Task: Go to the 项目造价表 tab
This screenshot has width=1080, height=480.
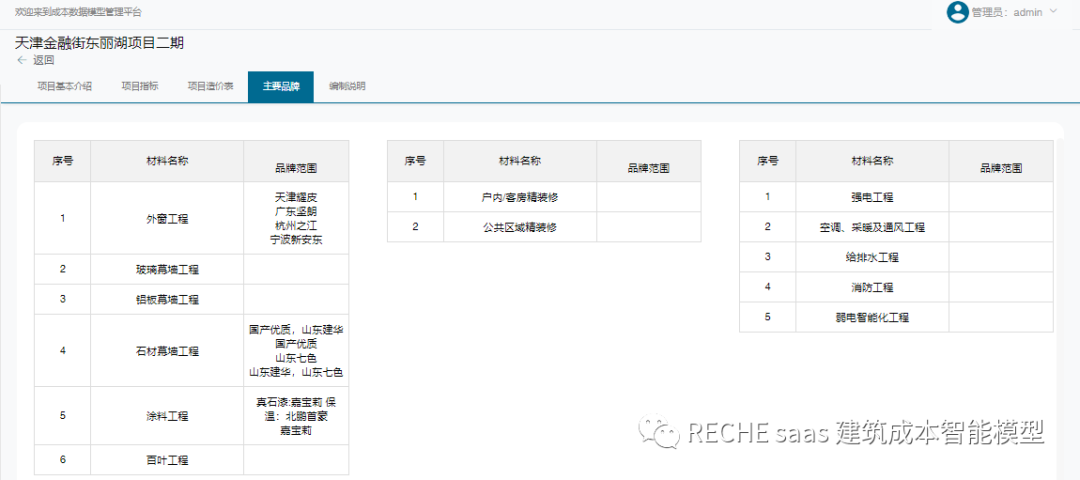Action: pyautogui.click(x=211, y=86)
